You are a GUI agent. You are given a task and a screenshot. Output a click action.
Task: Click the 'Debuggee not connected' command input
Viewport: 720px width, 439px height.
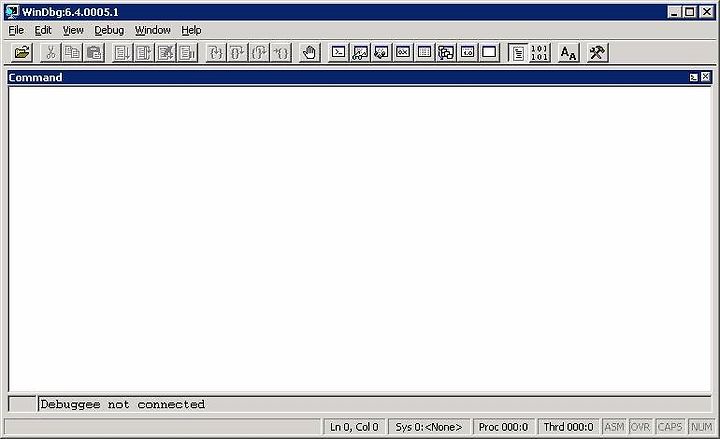click(374, 404)
